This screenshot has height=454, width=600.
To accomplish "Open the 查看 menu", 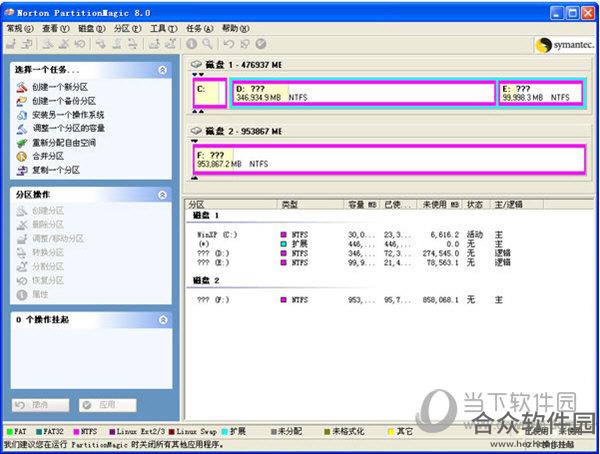I will click(56, 28).
